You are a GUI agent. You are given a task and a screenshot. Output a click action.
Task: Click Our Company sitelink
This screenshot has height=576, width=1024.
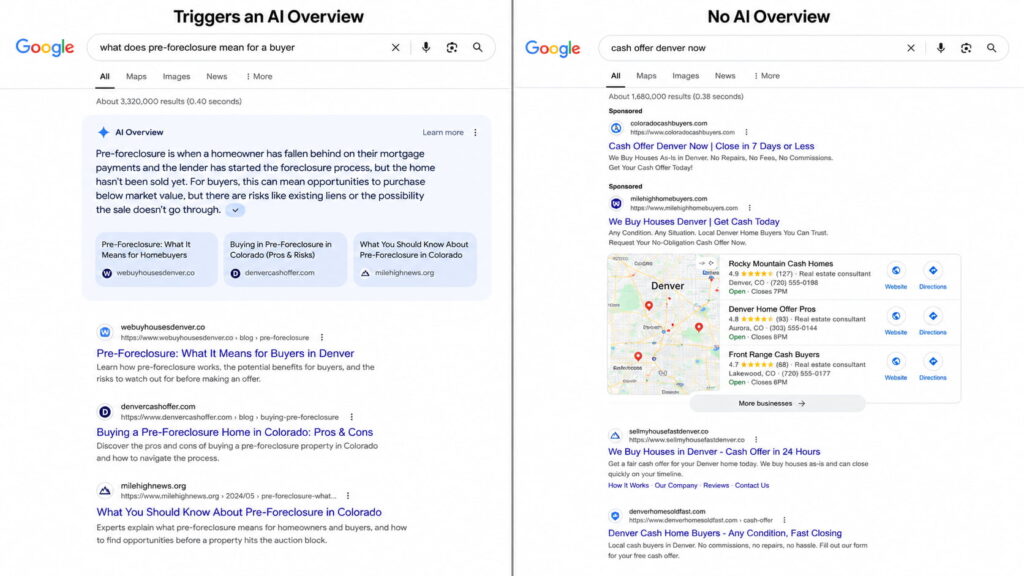(676, 486)
